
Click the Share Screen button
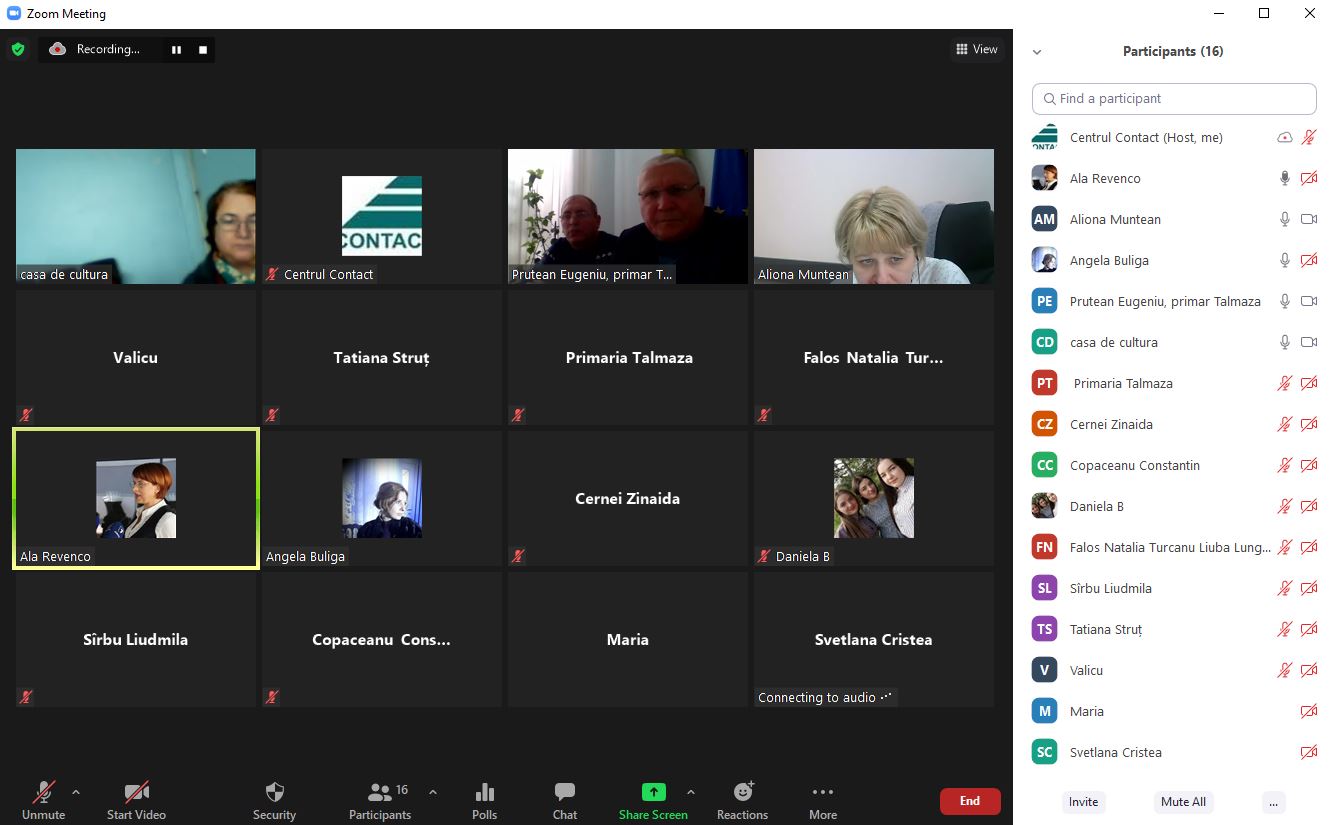(x=653, y=801)
